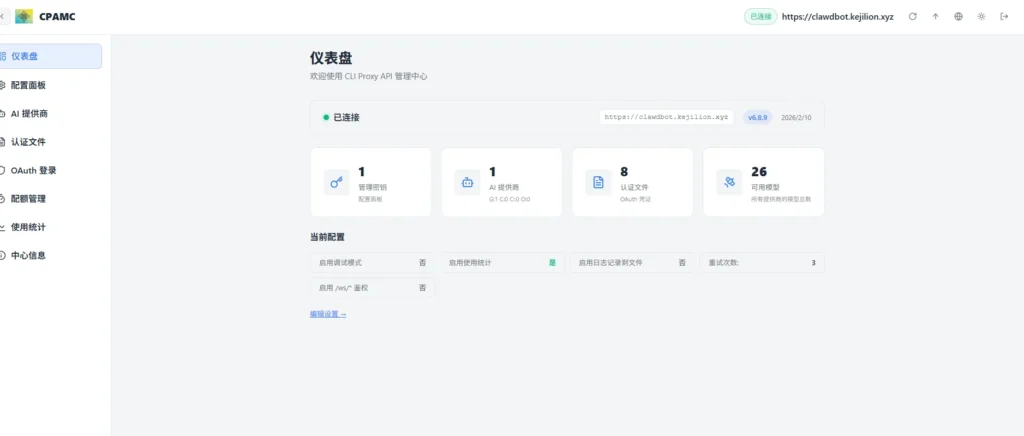Toggle the sun theme icon
Image resolution: width=1024 pixels, height=436 pixels.
pos(981,17)
